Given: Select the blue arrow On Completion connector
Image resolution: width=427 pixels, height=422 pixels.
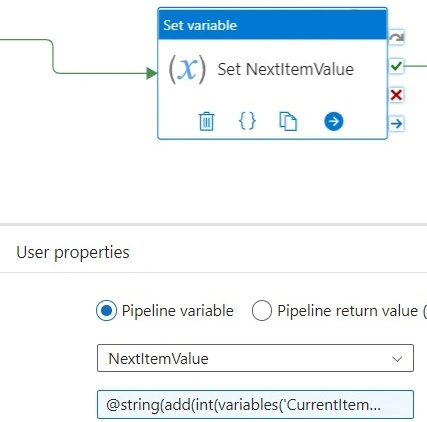Looking at the screenshot, I should tap(396, 124).
